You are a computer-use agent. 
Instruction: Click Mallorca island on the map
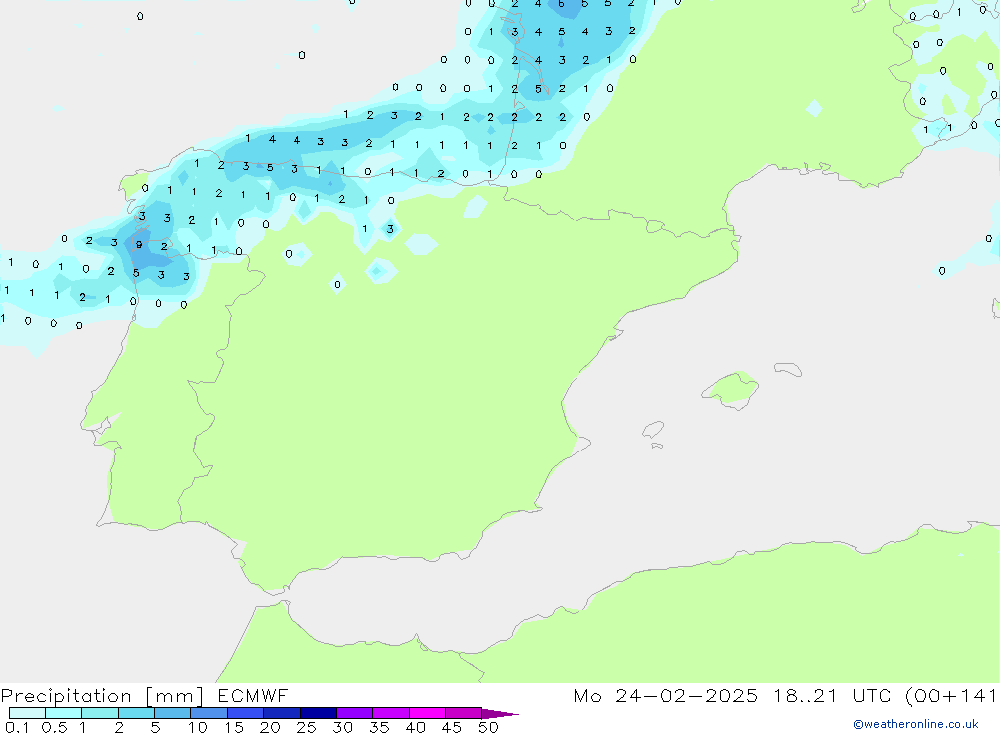[731, 389]
